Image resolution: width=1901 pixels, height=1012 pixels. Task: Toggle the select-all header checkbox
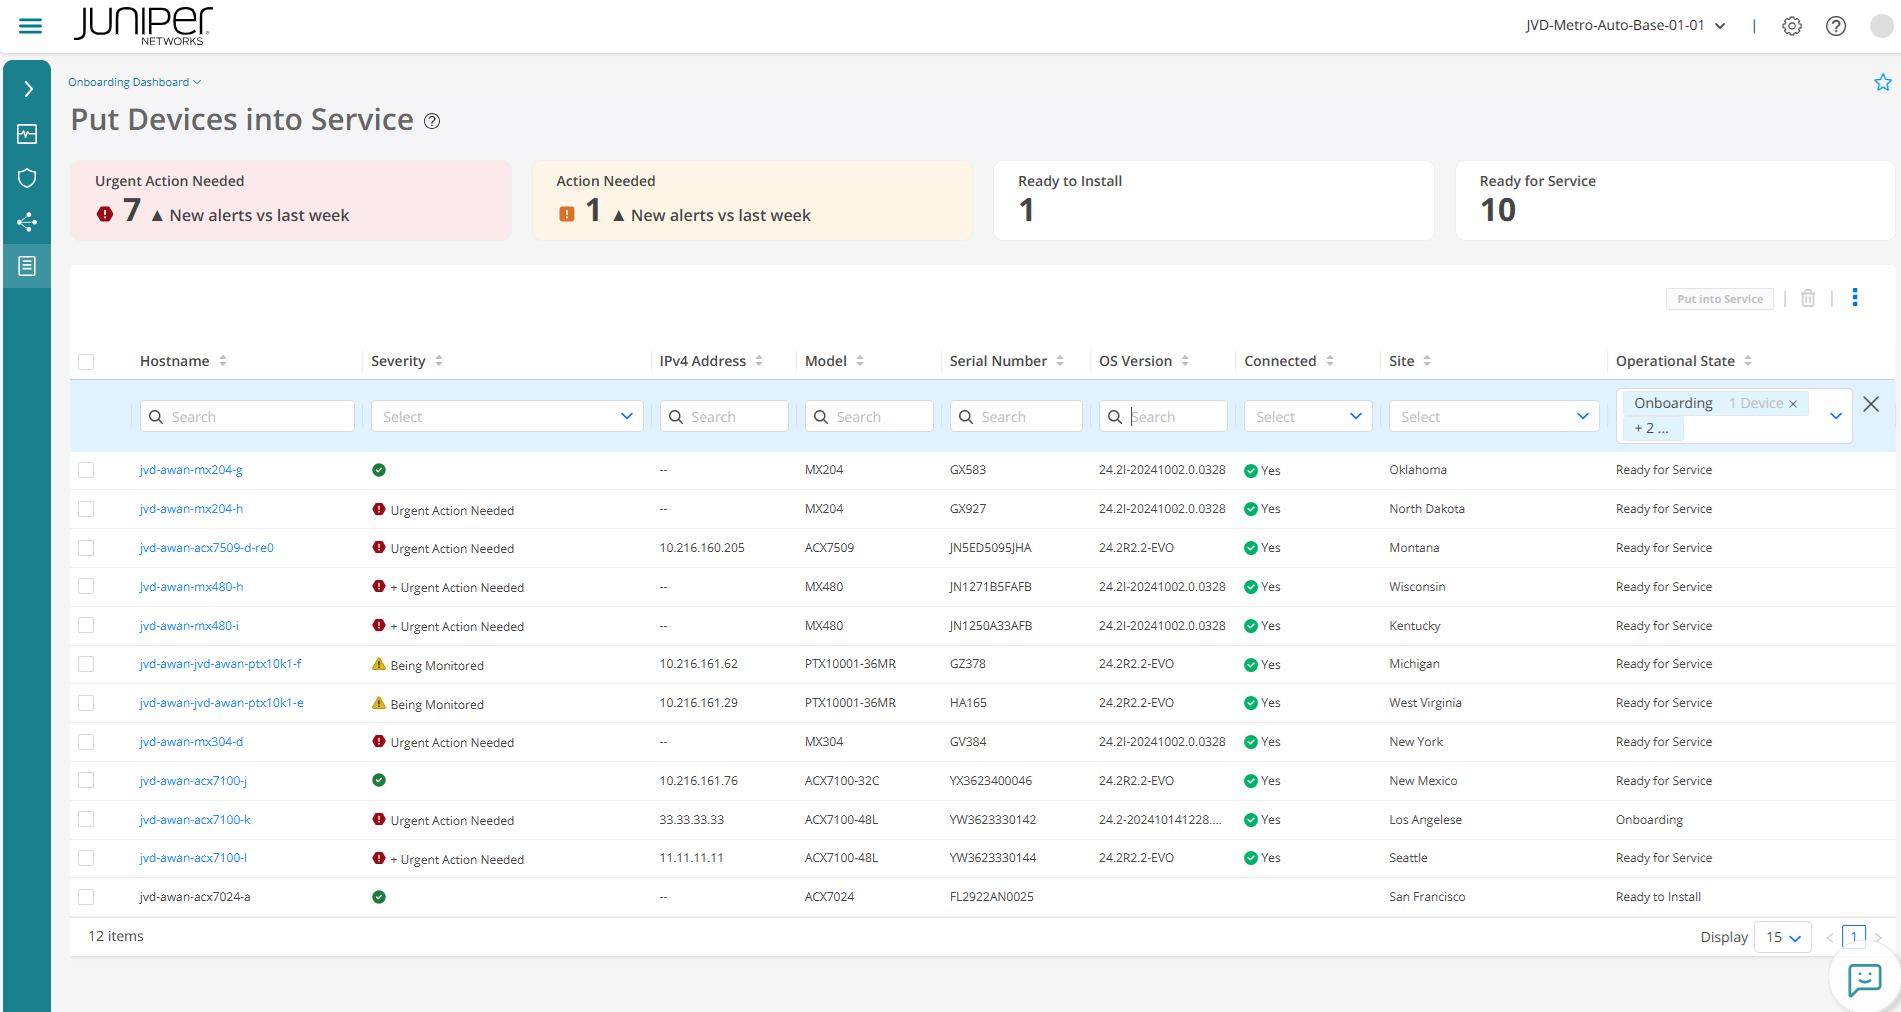click(x=86, y=362)
